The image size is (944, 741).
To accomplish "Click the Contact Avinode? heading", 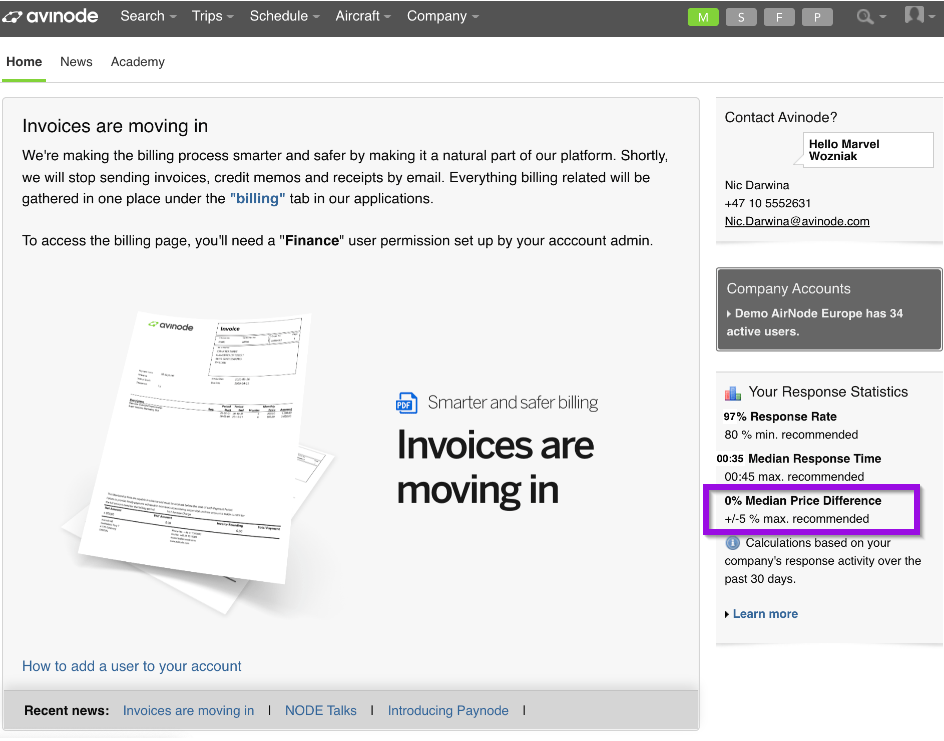I will click(781, 117).
